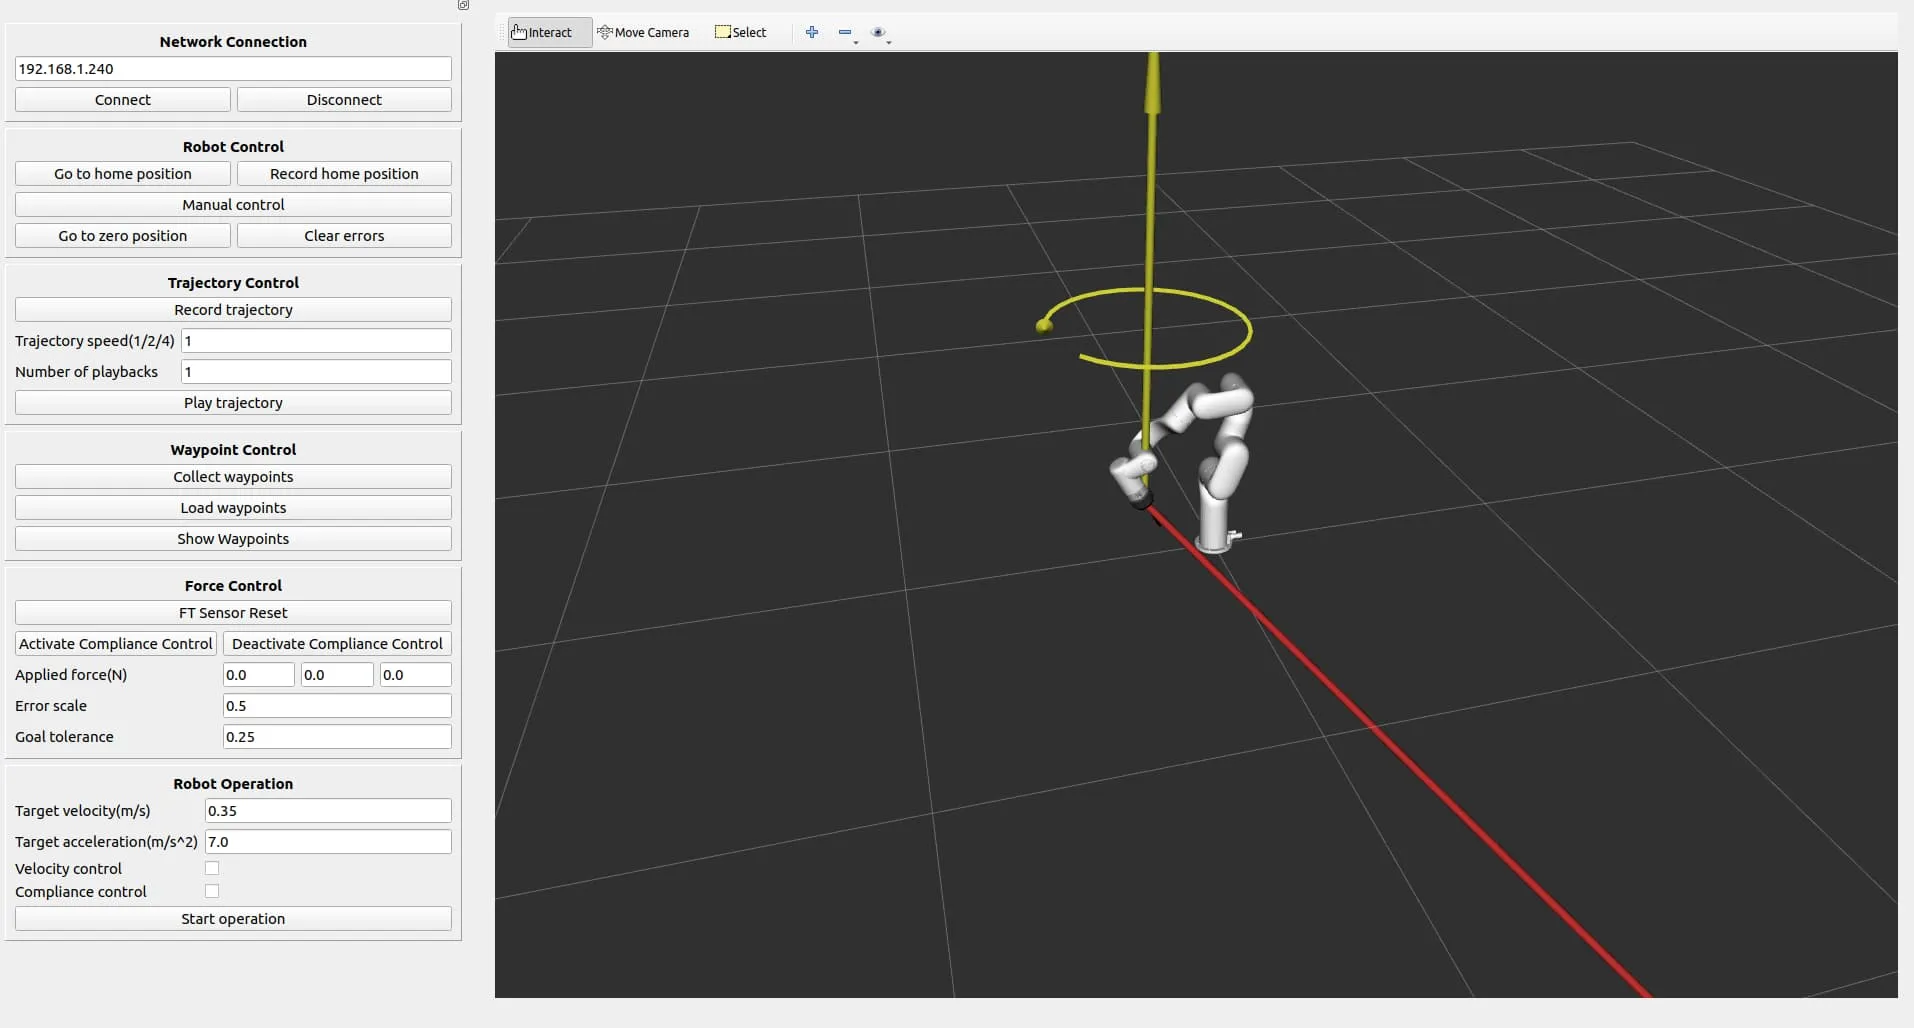Viewport: 1914px width, 1028px height.
Task: Click the Target velocity input field
Action: 327,811
